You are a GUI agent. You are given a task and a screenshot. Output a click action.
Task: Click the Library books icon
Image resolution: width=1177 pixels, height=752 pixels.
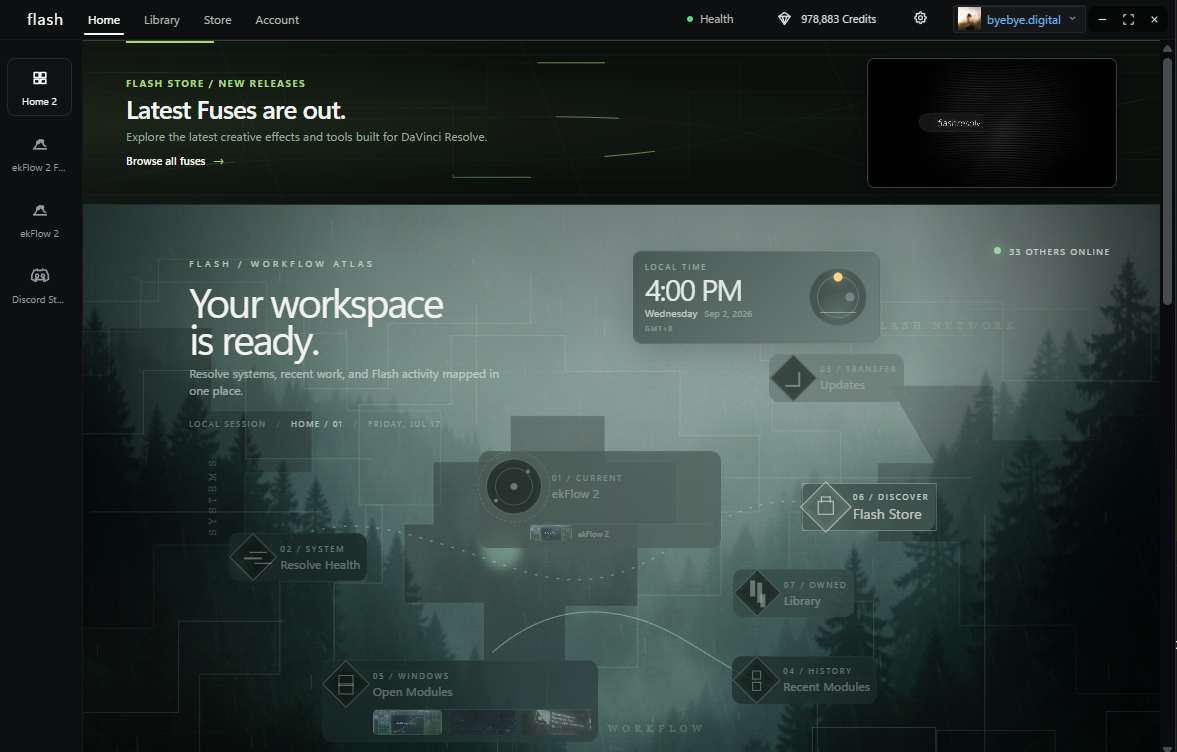point(757,593)
